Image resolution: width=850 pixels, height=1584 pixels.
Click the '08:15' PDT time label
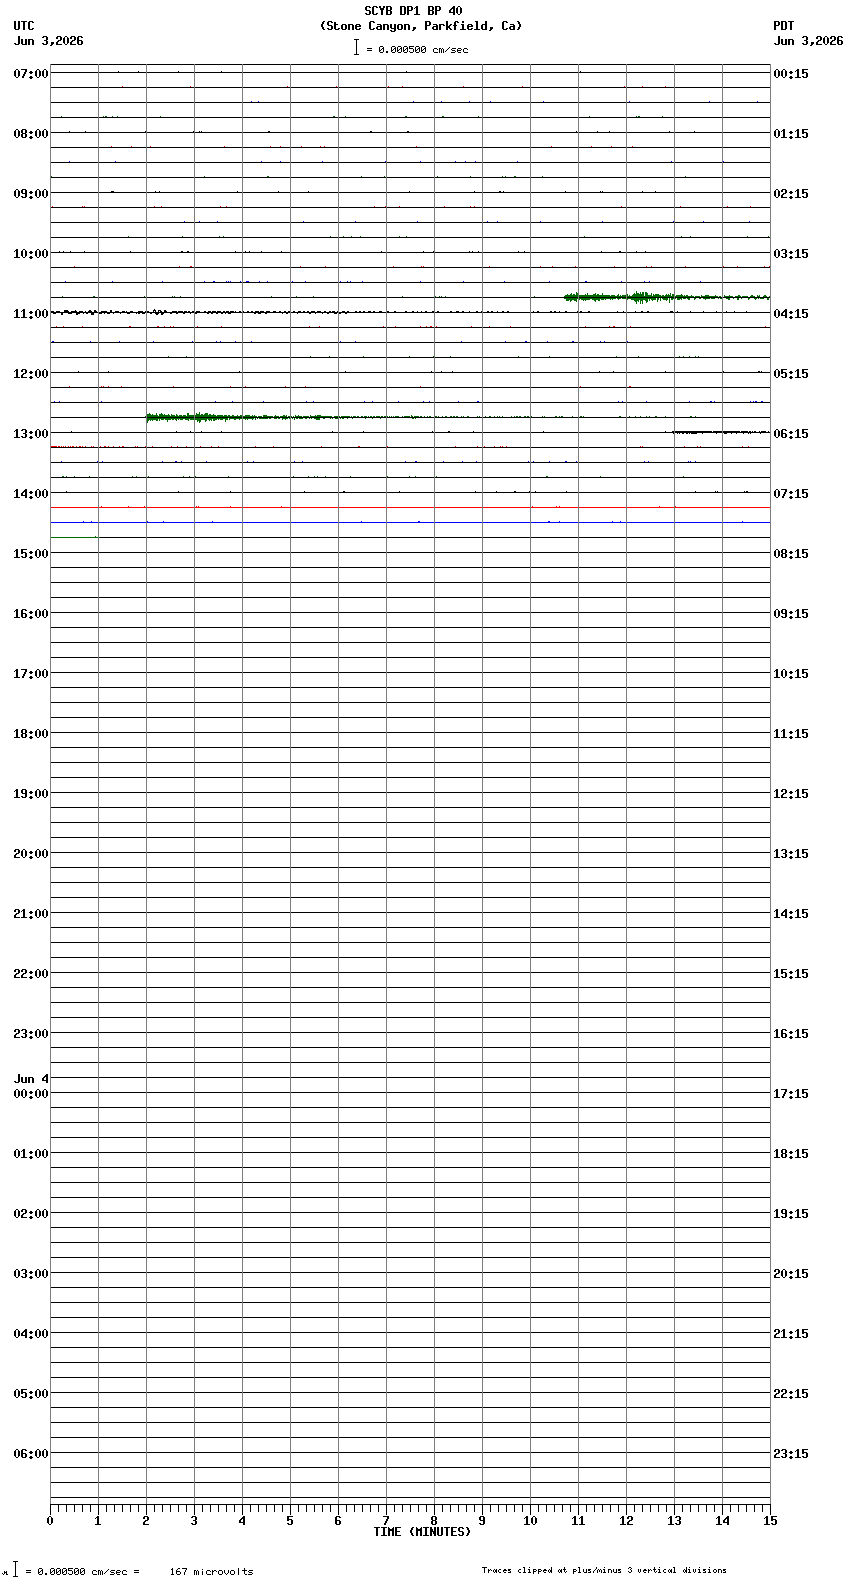791,554
